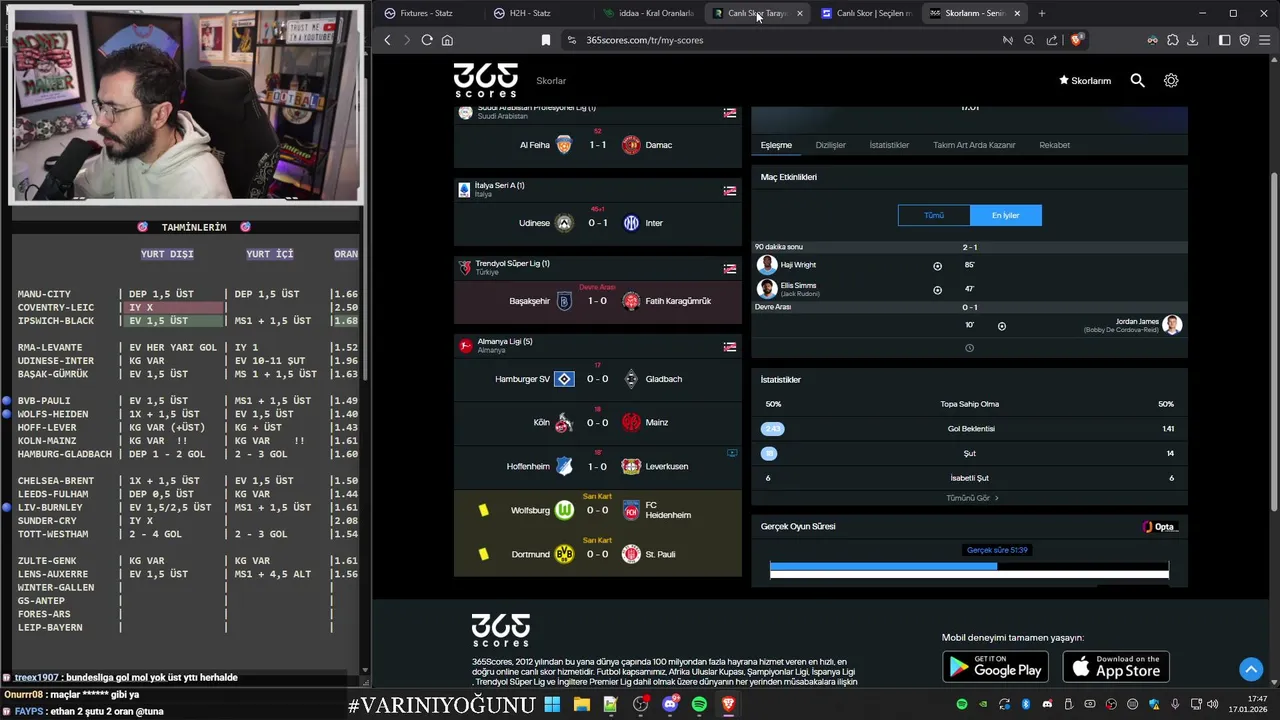Open Spotify from the Windows taskbar
This screenshot has width=1280, height=720.
pos(699,704)
